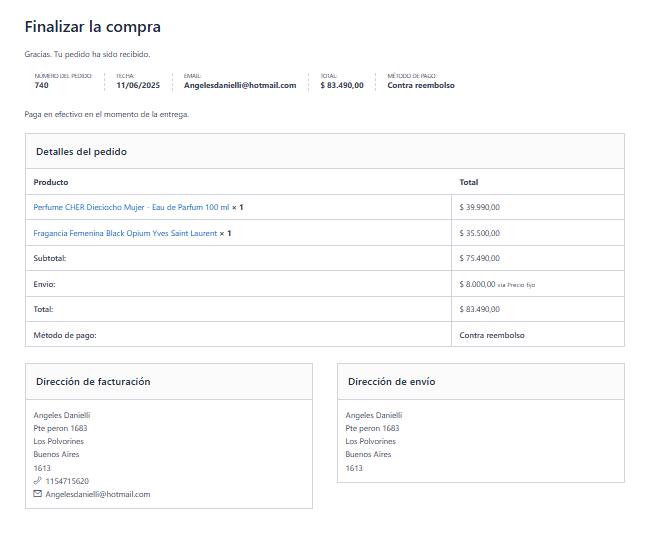The height and width of the screenshot is (541, 648).
Task: Click the order date 11/06/2025
Action: coord(138,86)
